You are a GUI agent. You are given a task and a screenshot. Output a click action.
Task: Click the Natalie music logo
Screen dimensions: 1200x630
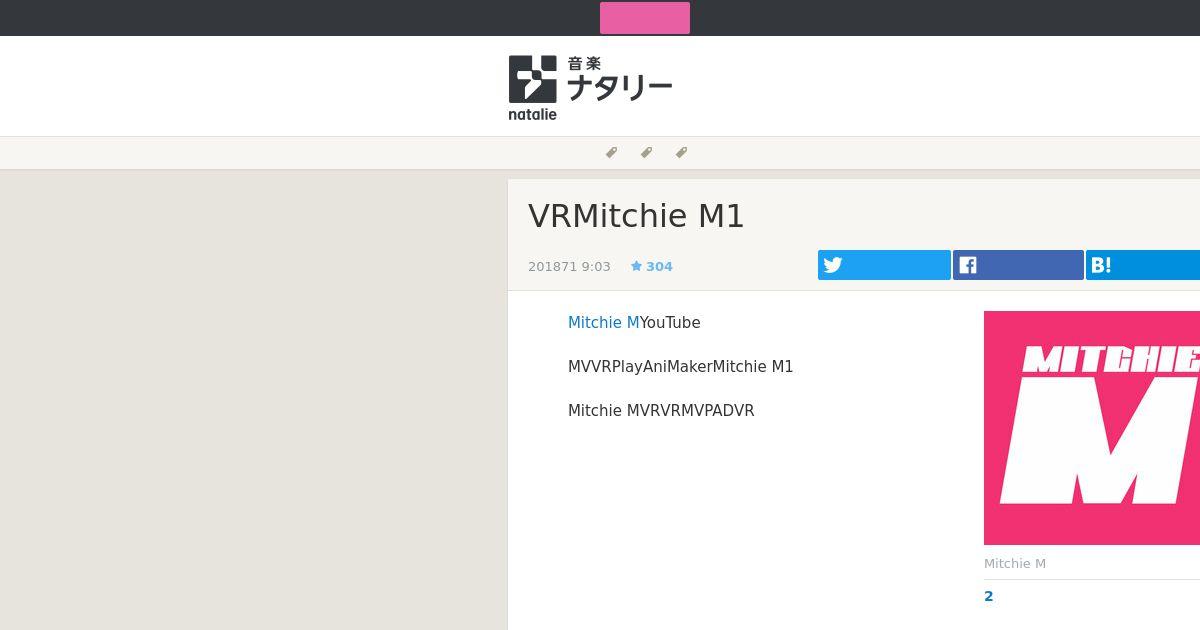590,87
